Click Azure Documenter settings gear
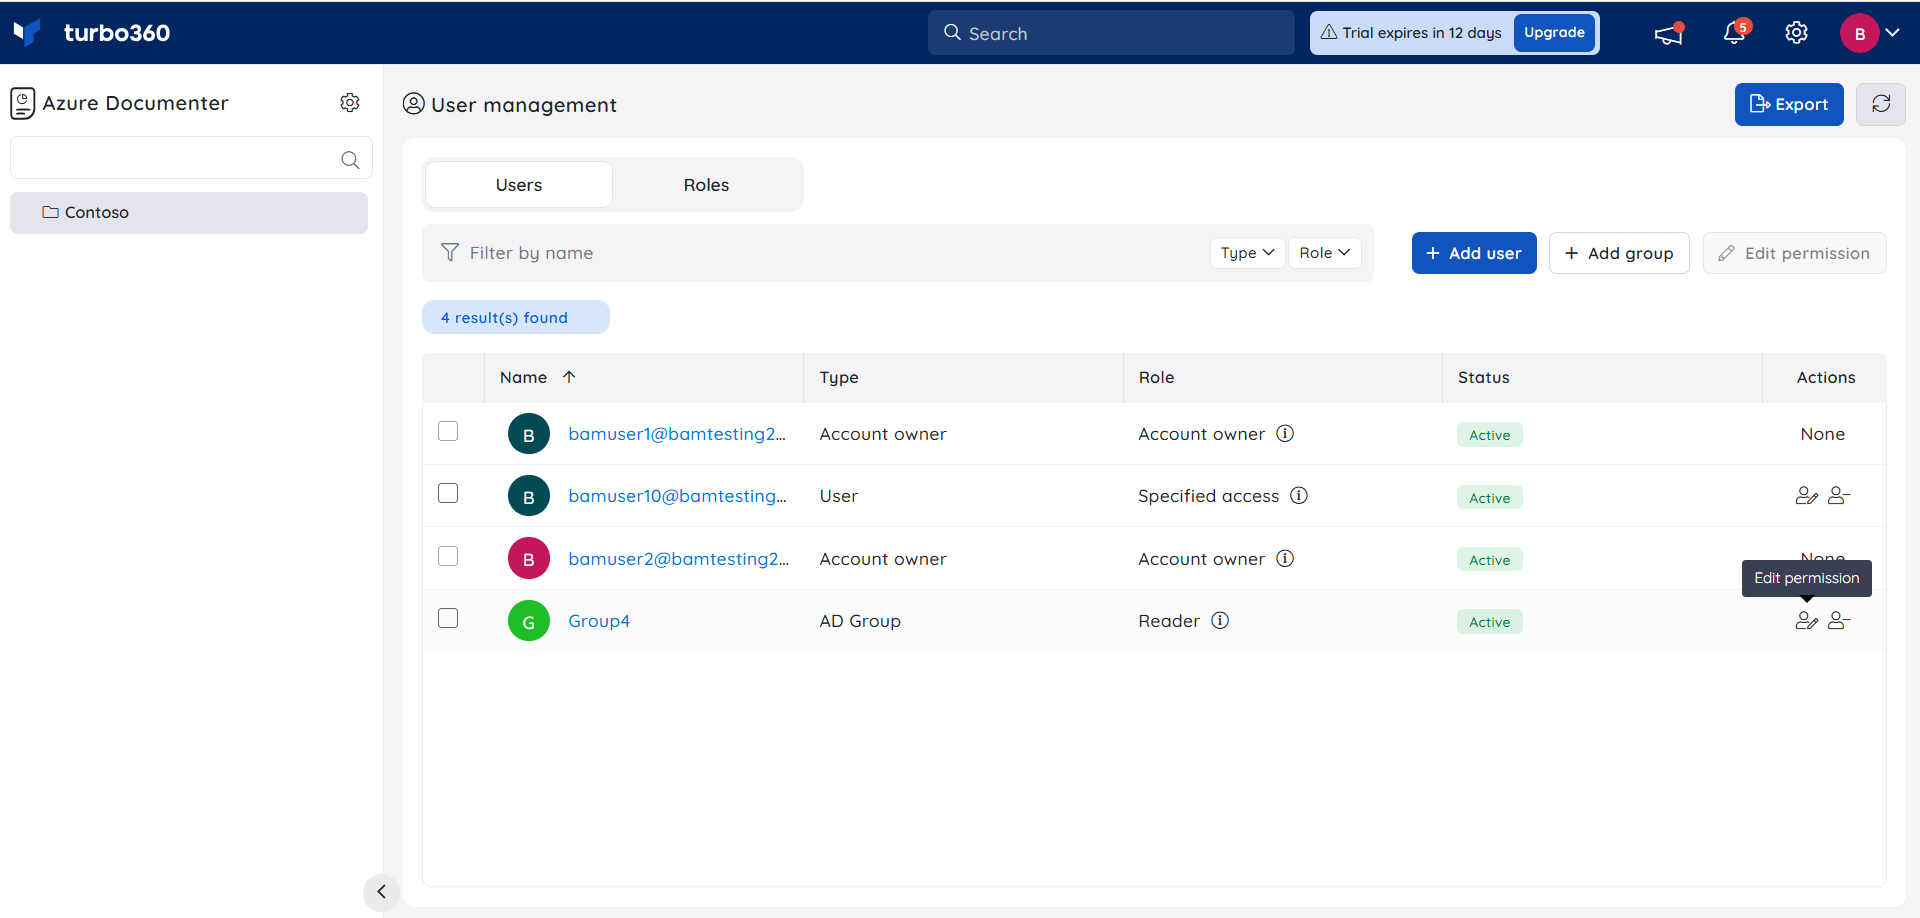 pos(350,102)
